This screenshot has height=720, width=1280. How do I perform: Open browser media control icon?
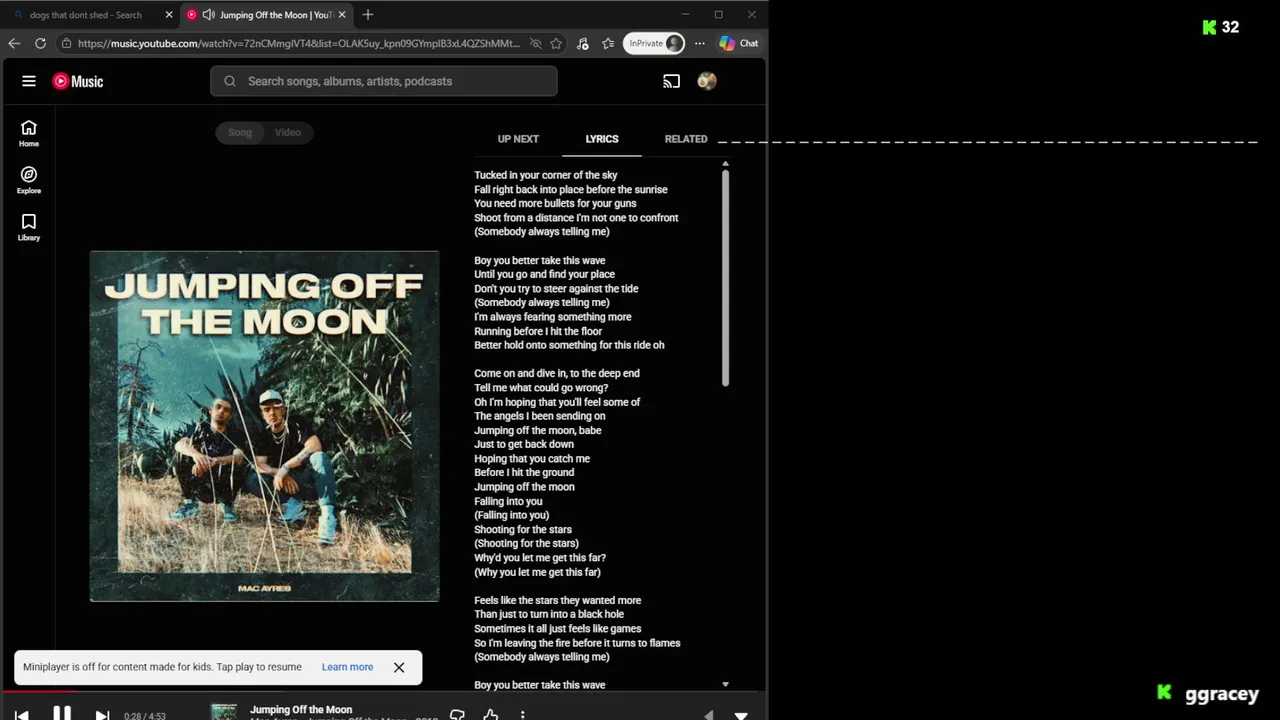pyautogui.click(x=583, y=43)
